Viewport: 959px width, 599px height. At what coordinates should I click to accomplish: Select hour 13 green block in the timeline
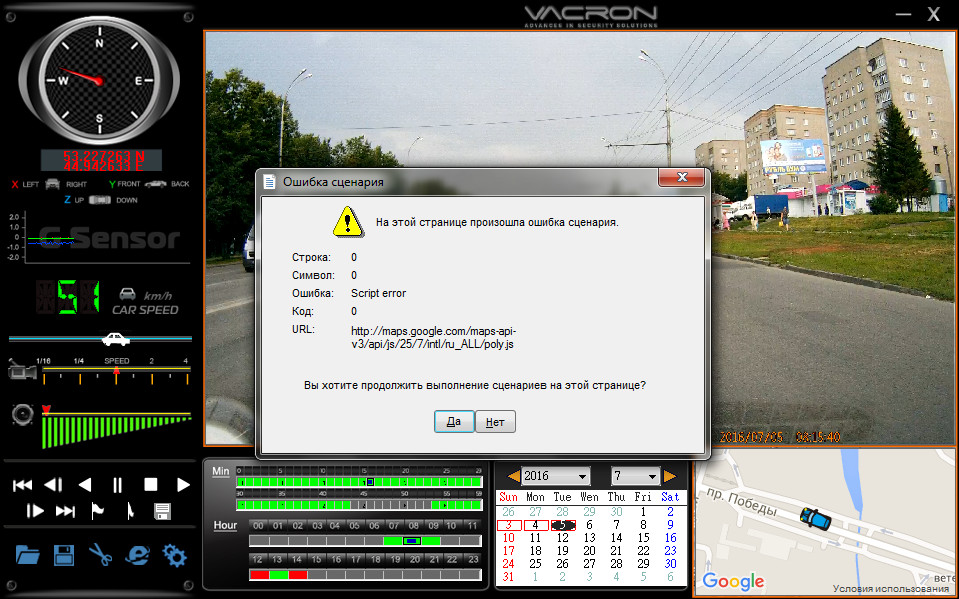pyautogui.click(x=279, y=575)
